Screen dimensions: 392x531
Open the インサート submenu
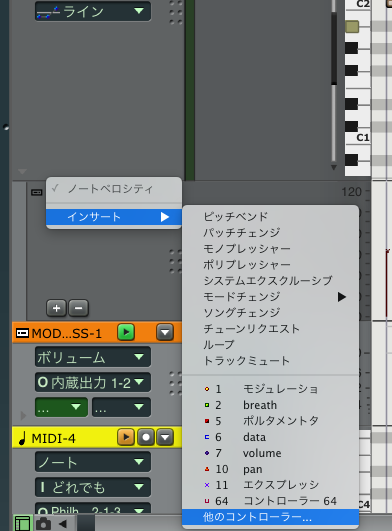coord(114,217)
